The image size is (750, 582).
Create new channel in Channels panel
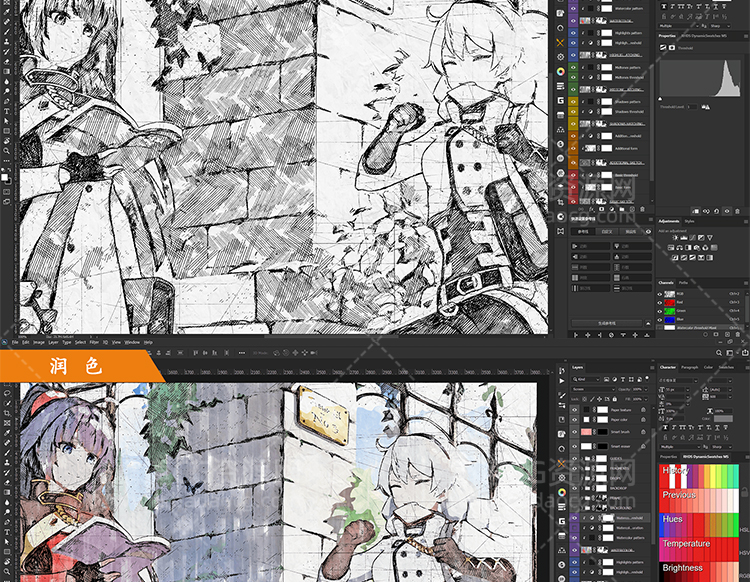click(728, 335)
